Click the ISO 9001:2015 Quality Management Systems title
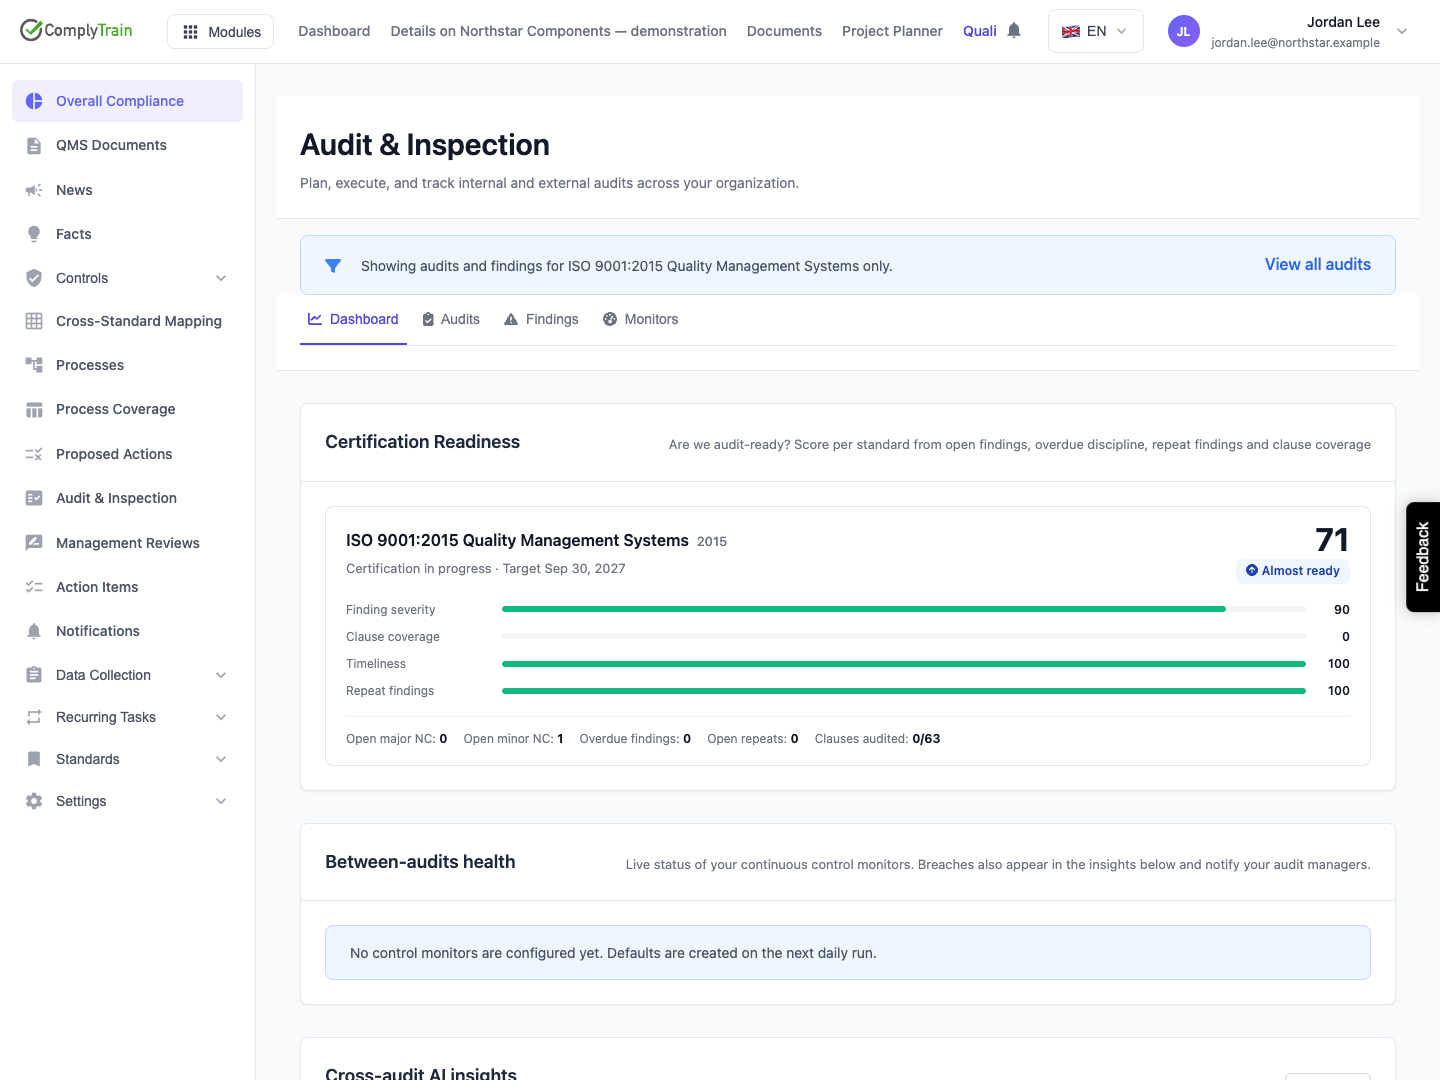The width and height of the screenshot is (1440, 1080). coord(517,540)
